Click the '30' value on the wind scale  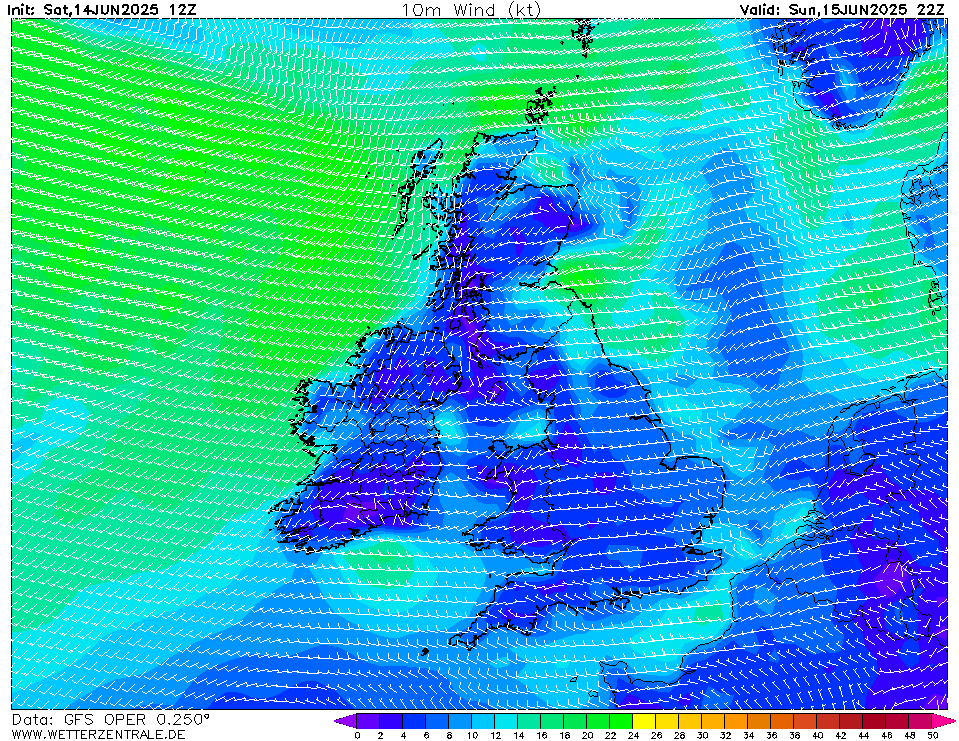[x=702, y=735]
